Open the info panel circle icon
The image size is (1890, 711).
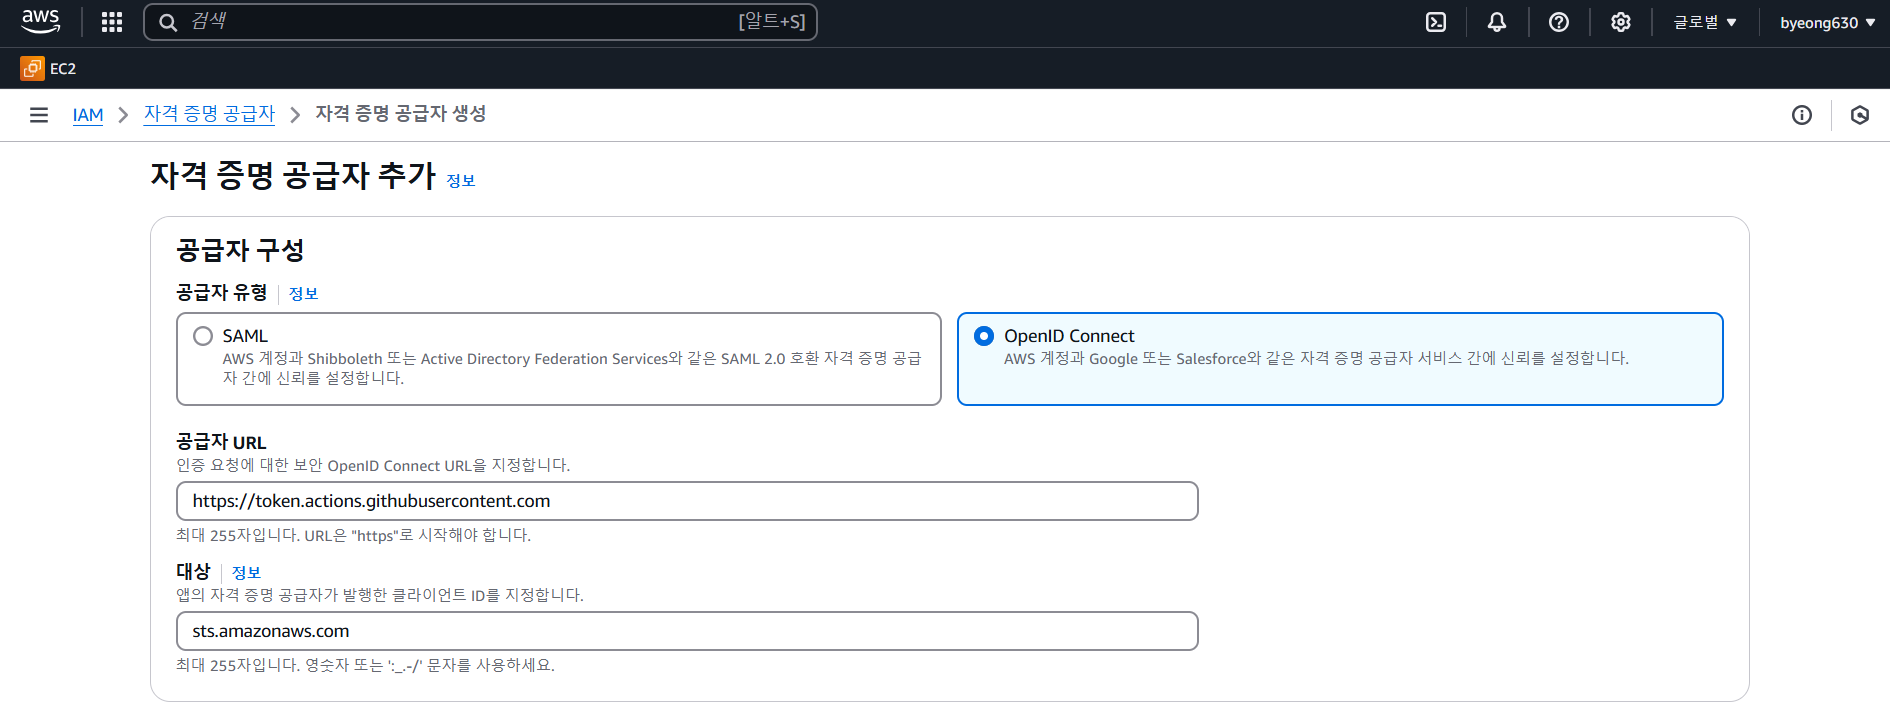tap(1802, 115)
